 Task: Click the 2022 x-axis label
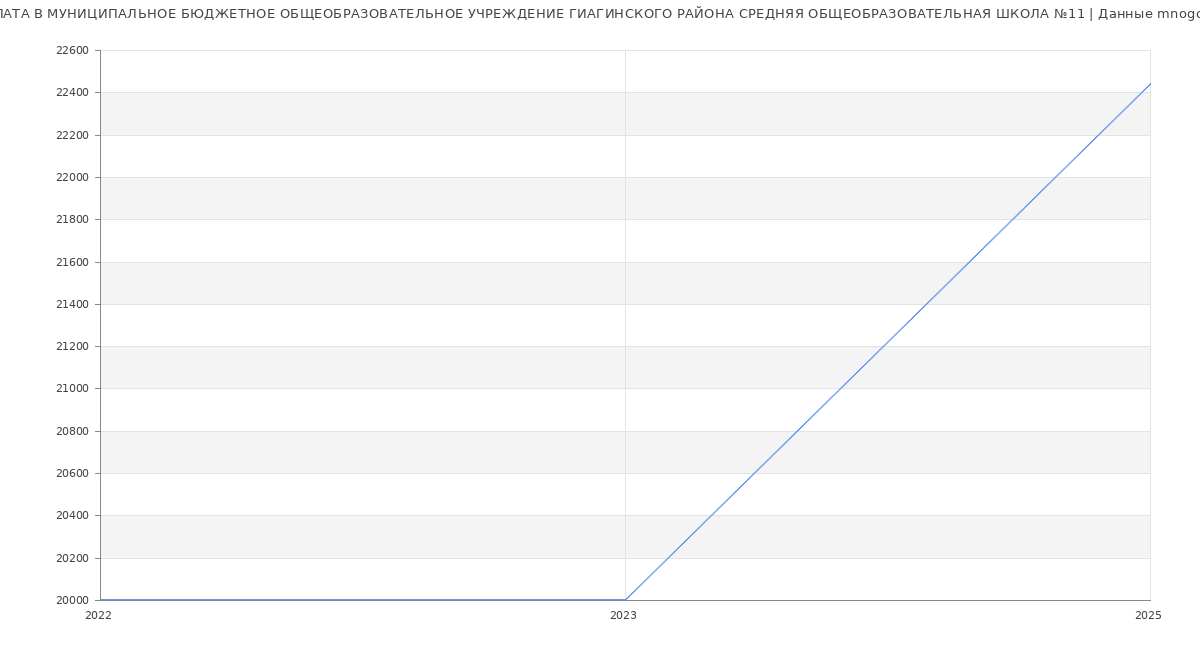pos(98,616)
